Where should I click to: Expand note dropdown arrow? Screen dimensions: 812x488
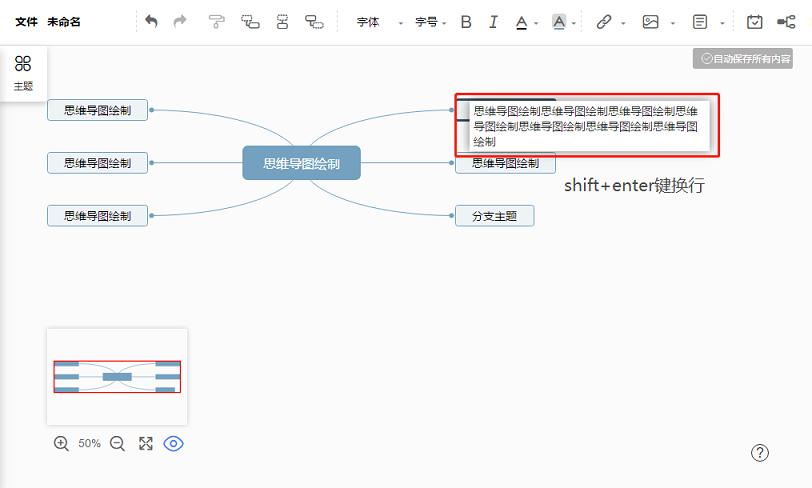click(722, 23)
